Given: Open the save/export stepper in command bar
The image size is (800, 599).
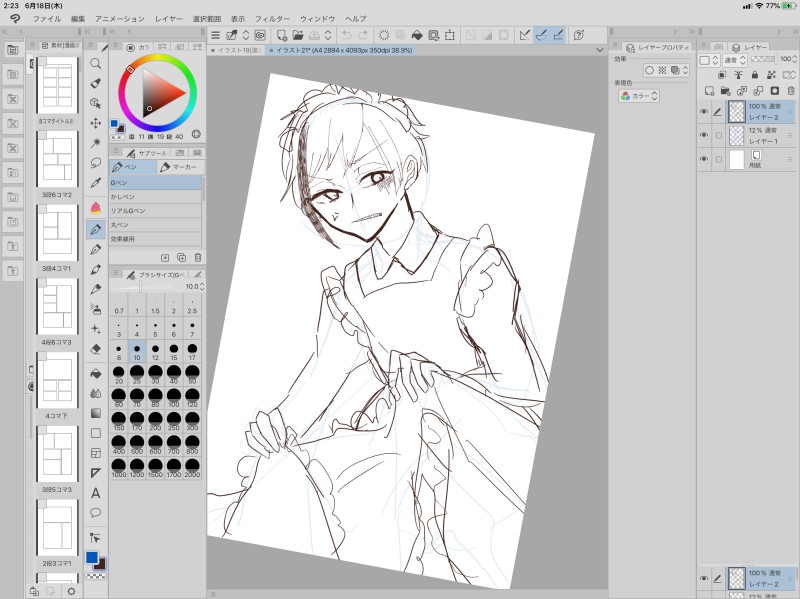Looking at the screenshot, I should pos(328,35).
